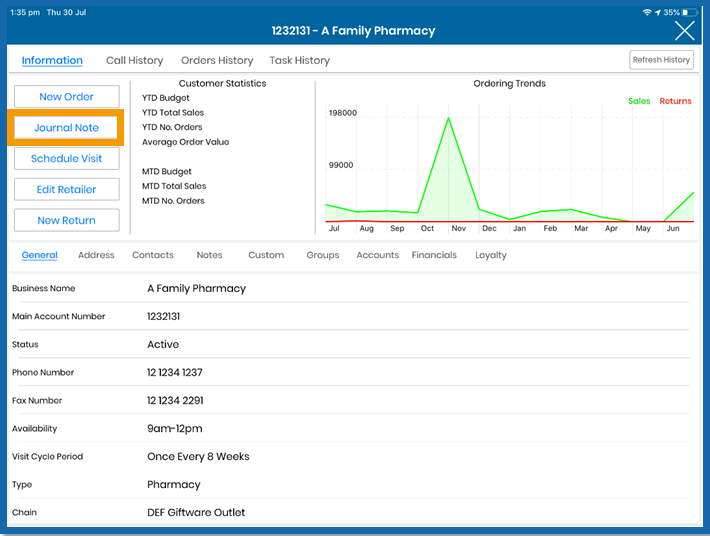710x536 pixels.
Task: Click the 99000 axis value
Action: [341, 165]
